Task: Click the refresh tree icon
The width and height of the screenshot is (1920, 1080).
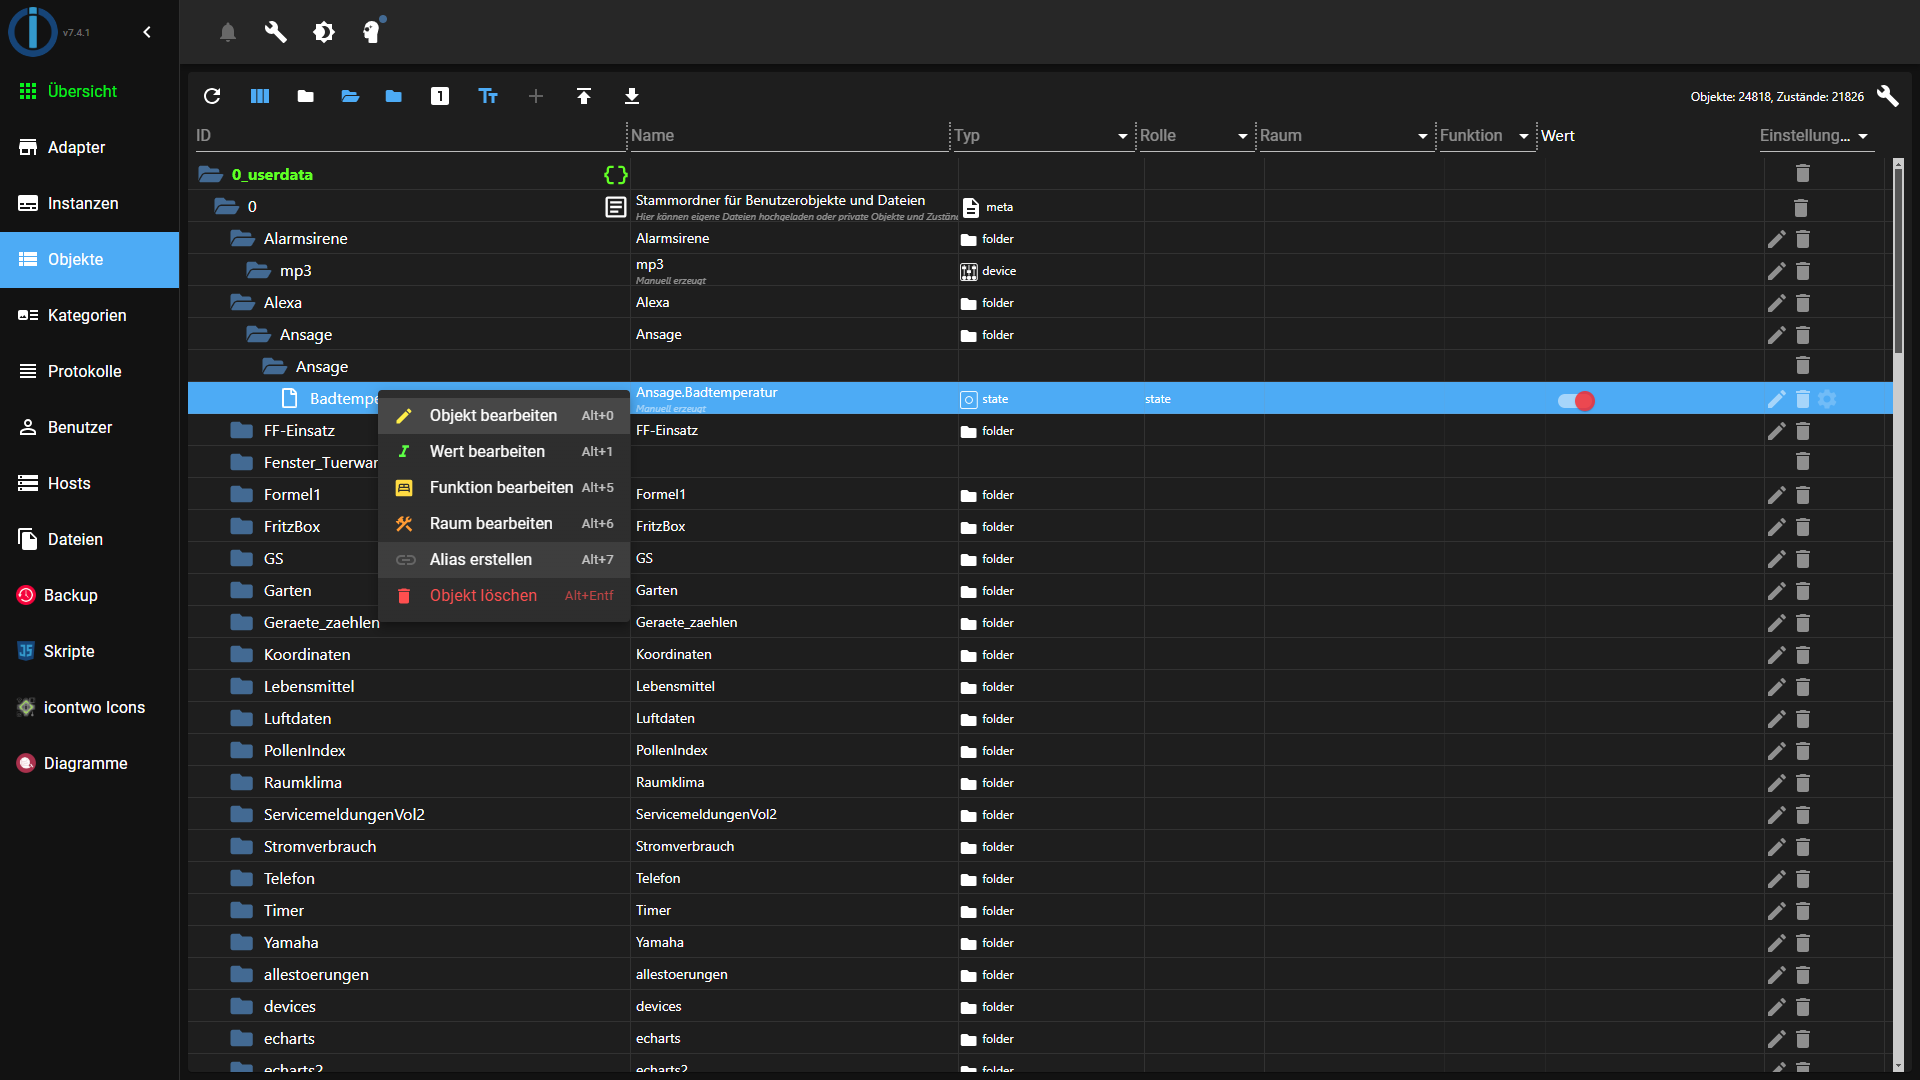Action: coord(212,96)
